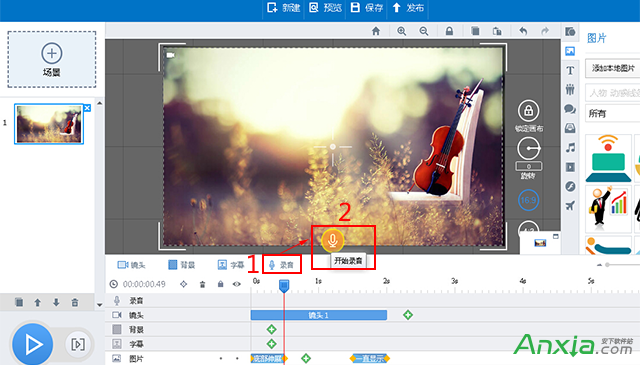The height and width of the screenshot is (365, 640).
Task: Open the music note sidebar panel
Action: (570, 147)
